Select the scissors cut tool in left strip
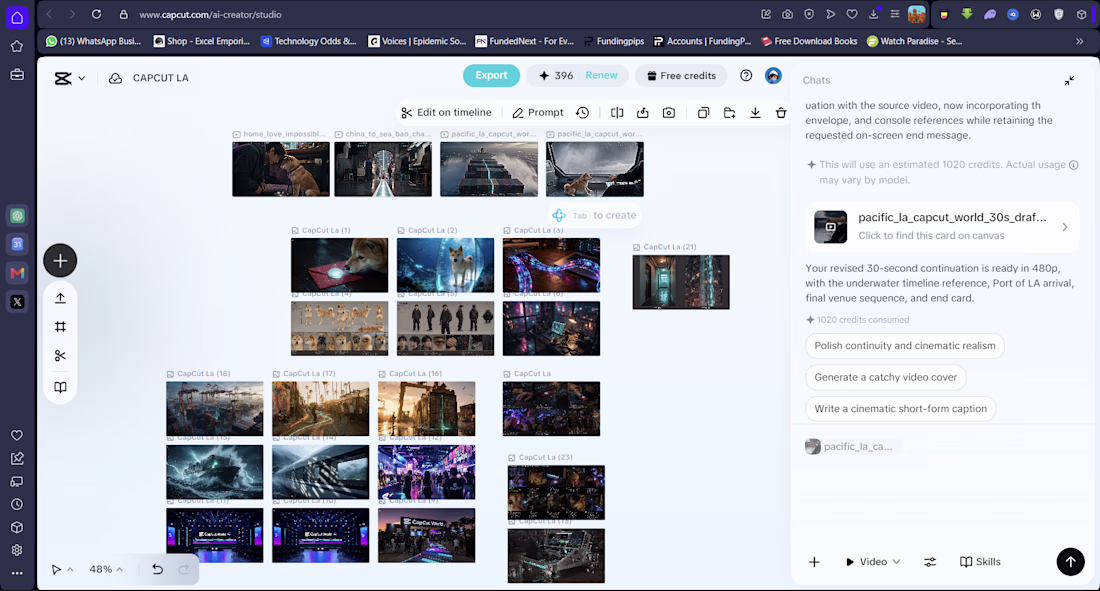This screenshot has width=1100, height=591. coord(60,356)
